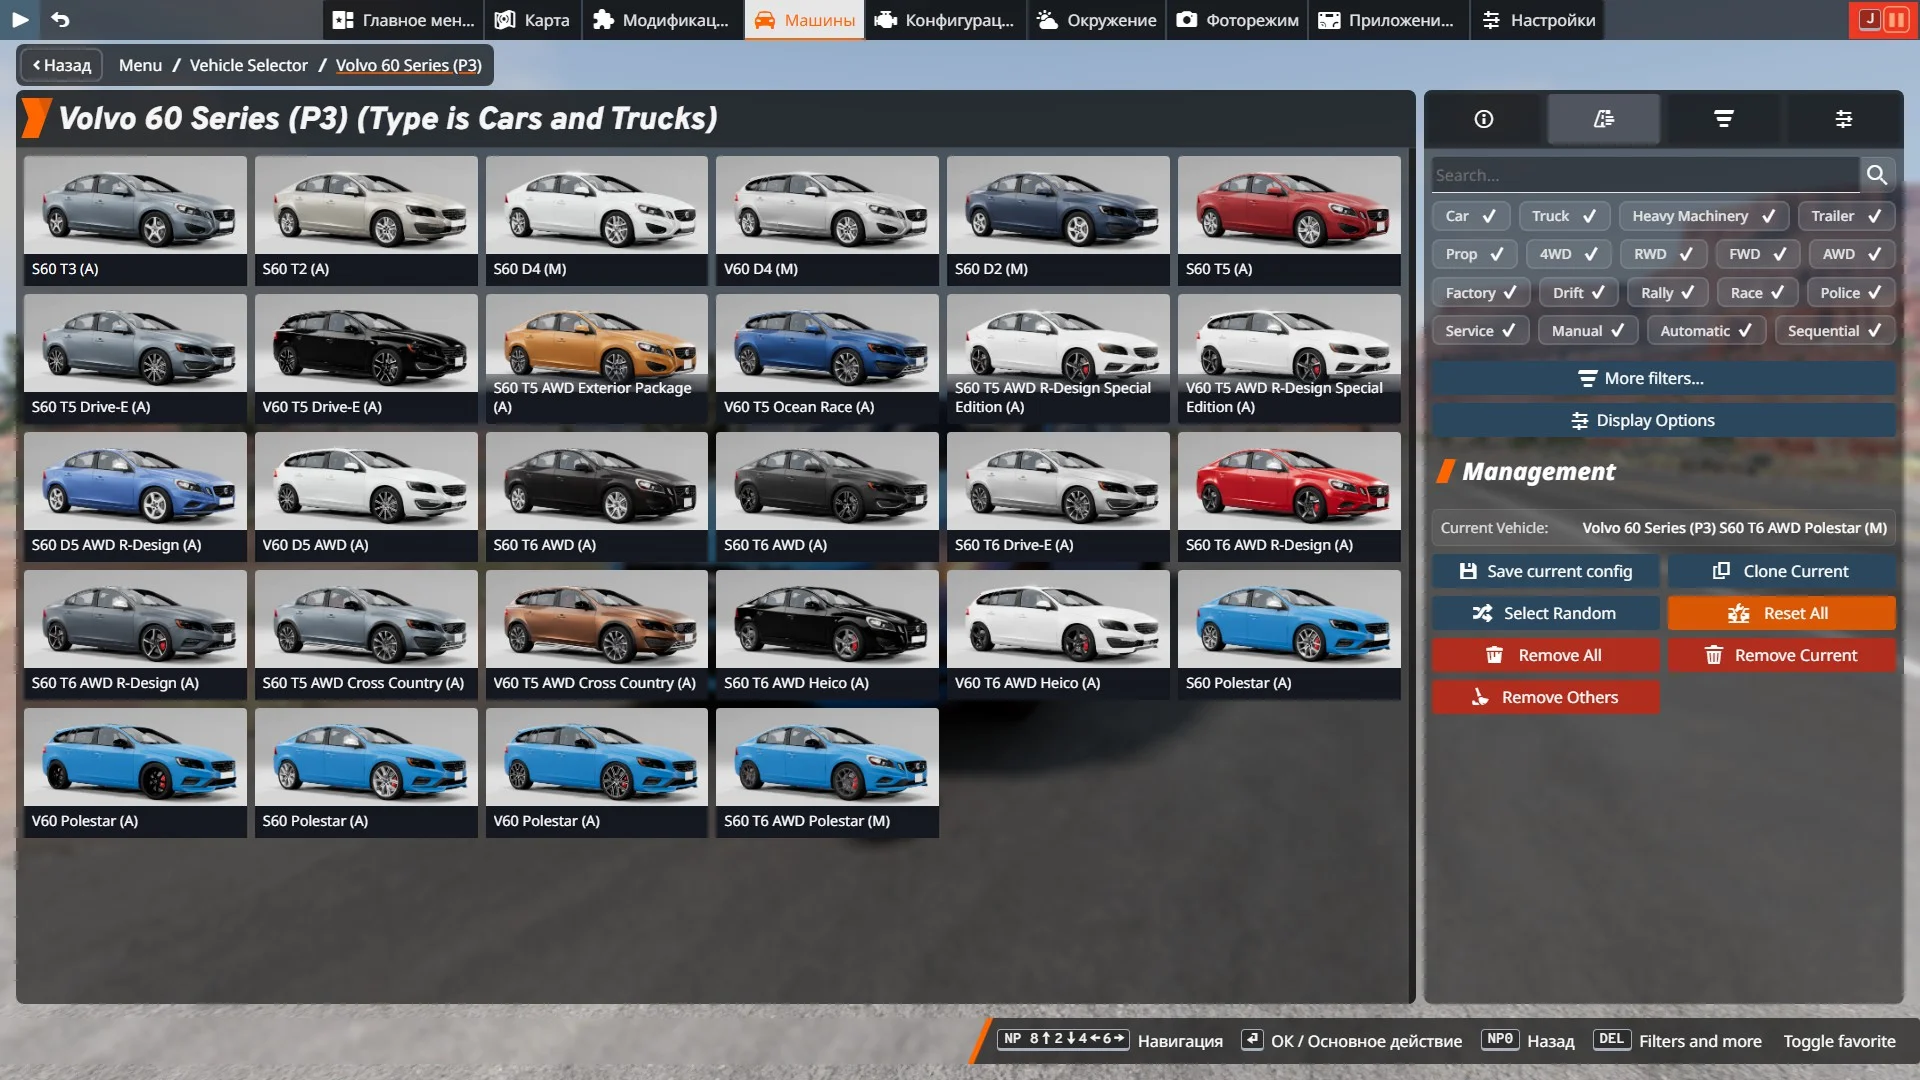This screenshot has width=1920, height=1080.
Task: Select the S60 T6 Drive-E (A) car
Action: click(x=1058, y=496)
